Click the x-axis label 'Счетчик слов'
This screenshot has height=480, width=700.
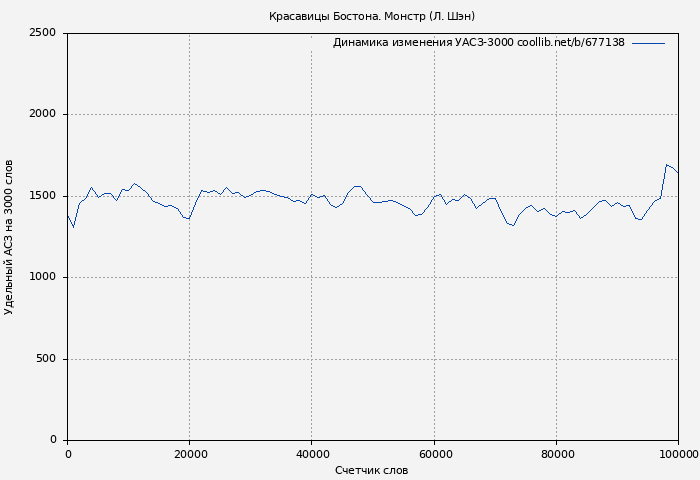tap(371, 470)
